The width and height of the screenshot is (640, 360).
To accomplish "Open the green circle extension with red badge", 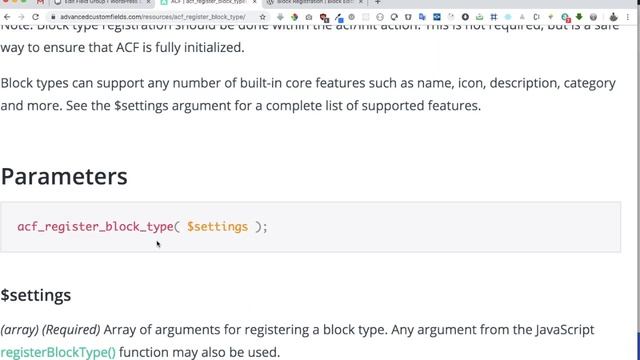I will click(565, 17).
